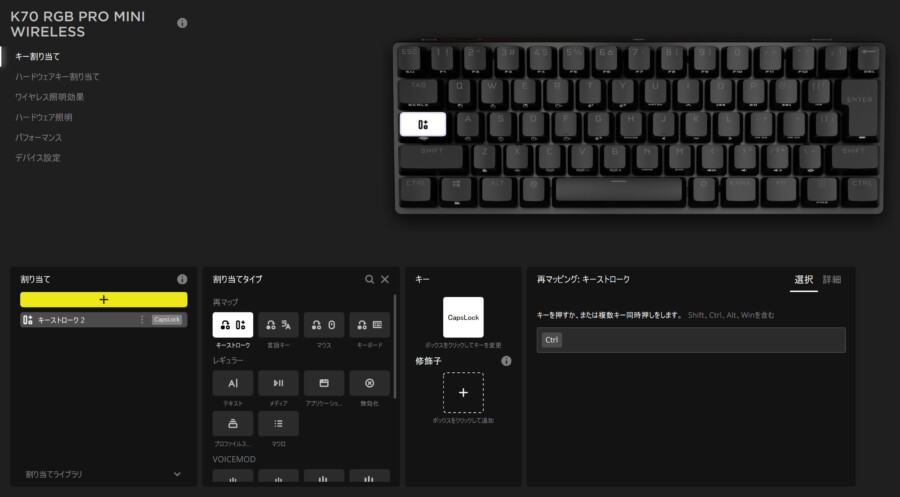Screen dimensions: 900x497
Task: Open ハードウェア照明 in the sidebar
Action: pos(44,117)
